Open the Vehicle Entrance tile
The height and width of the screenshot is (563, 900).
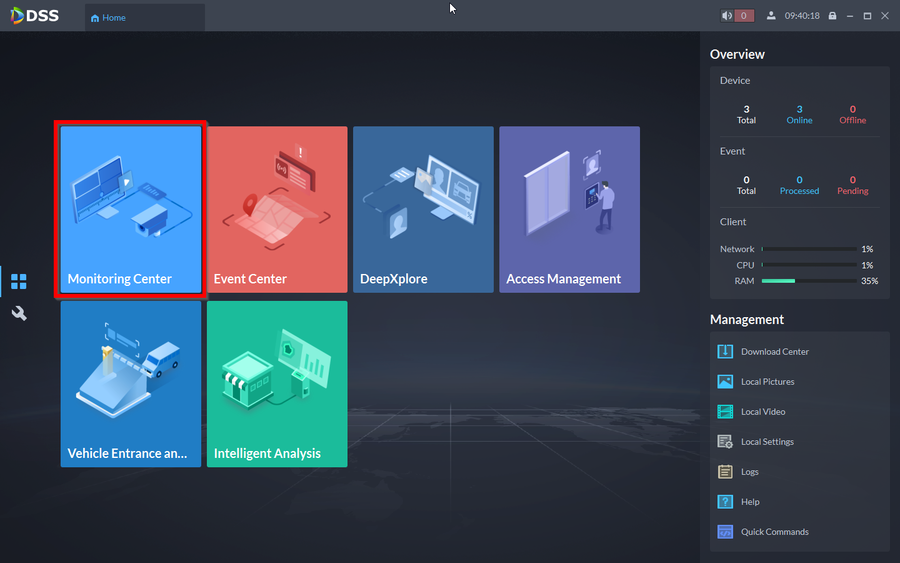pyautogui.click(x=131, y=383)
